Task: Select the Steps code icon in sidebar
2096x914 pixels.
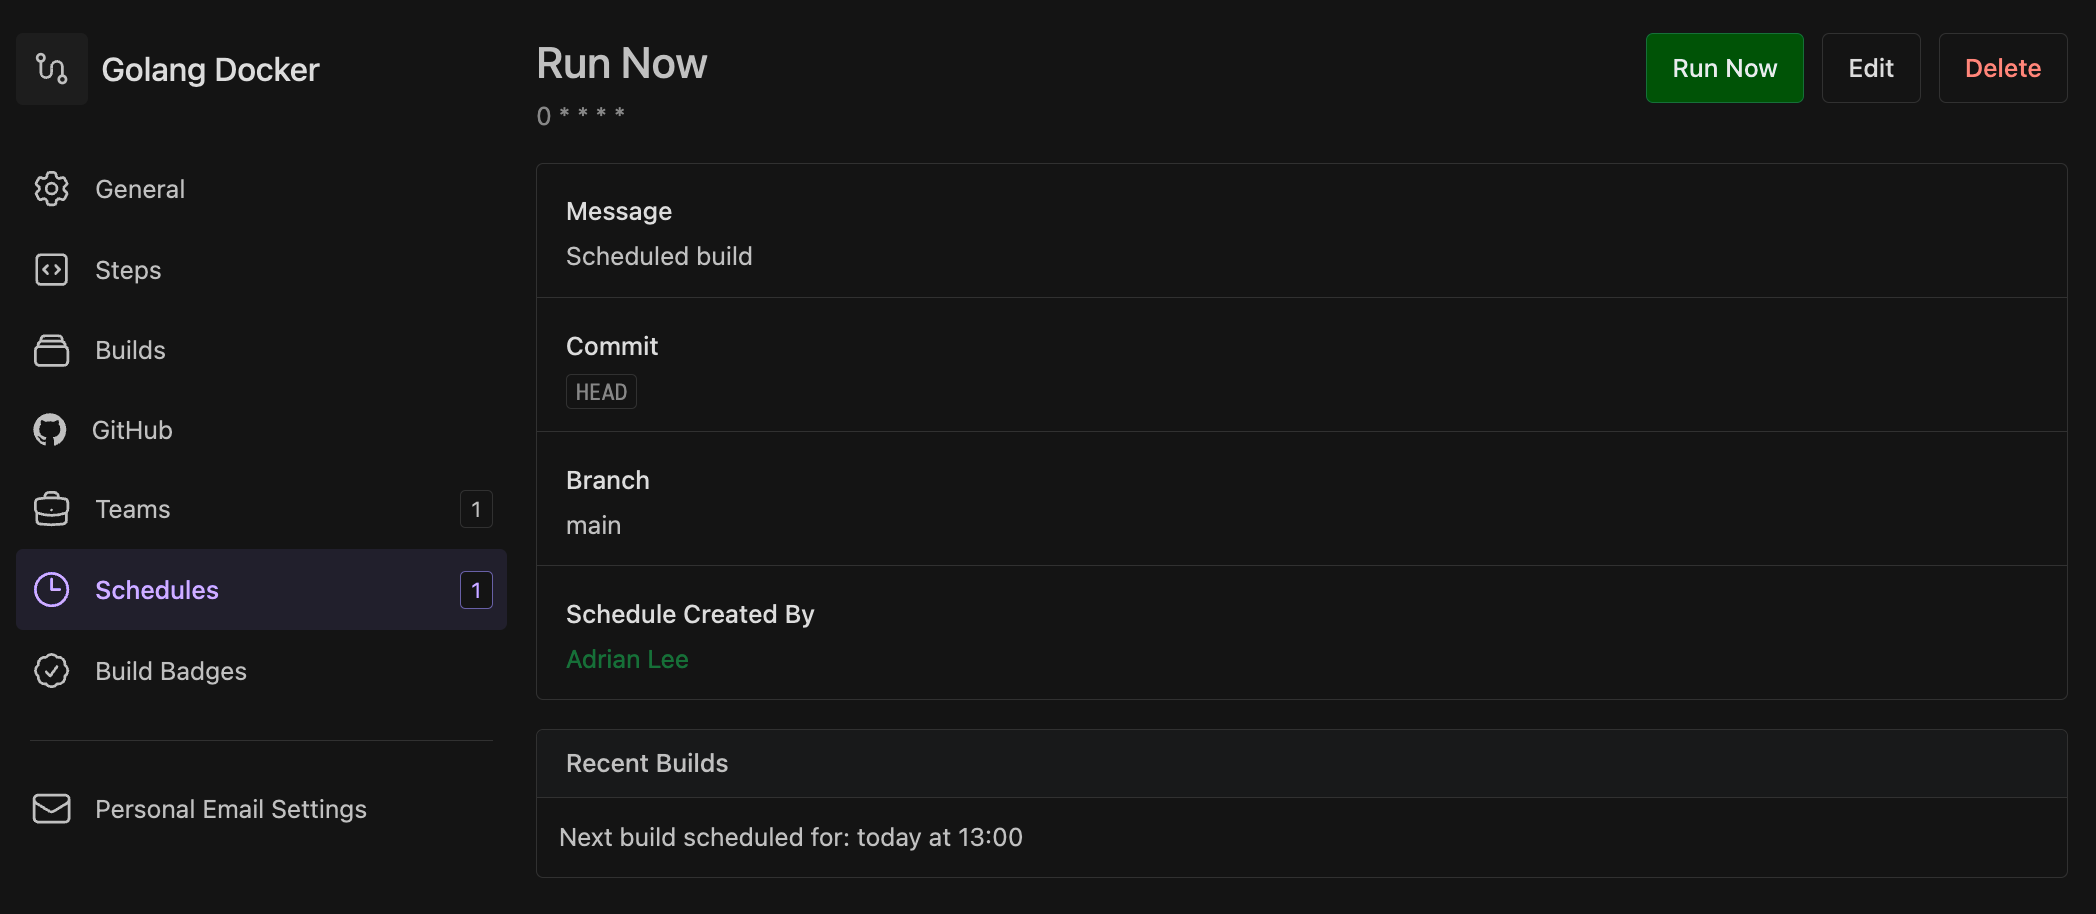Action: [51, 269]
